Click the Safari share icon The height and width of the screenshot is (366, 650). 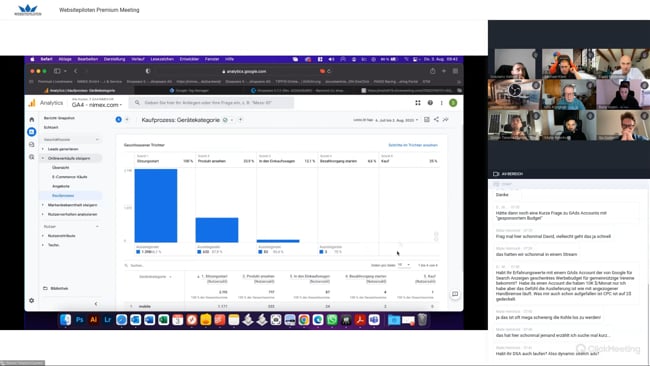pos(432,71)
